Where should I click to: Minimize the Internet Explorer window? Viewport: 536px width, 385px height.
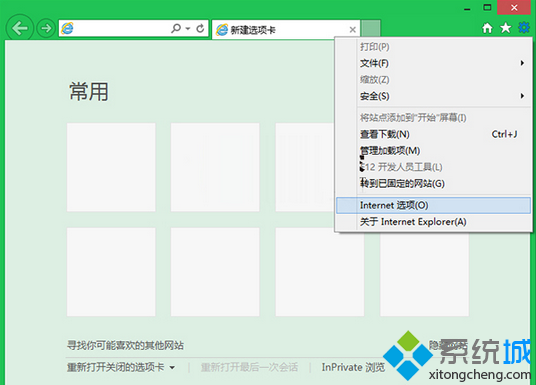tap(467, 8)
